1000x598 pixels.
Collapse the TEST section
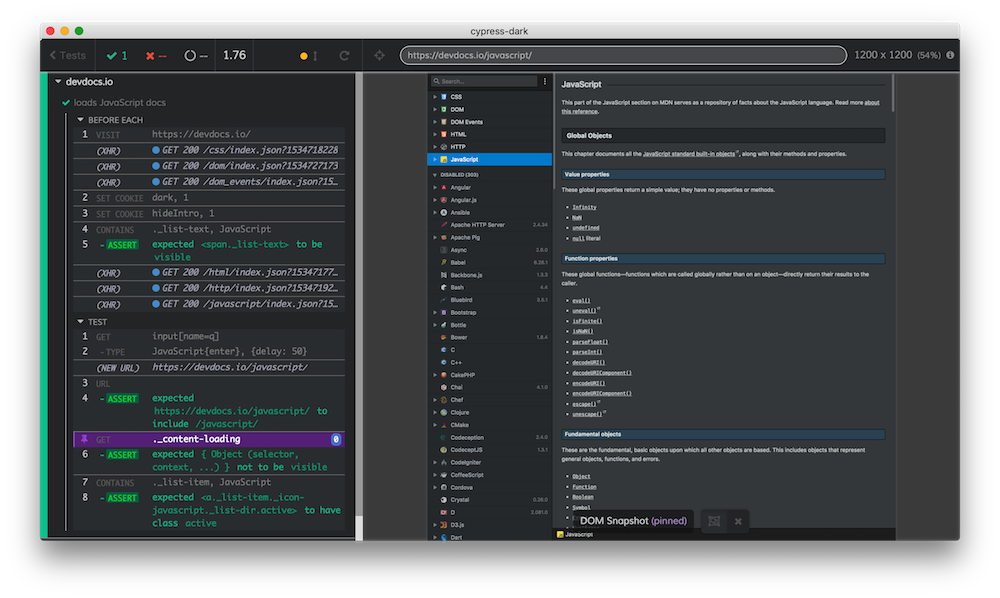[x=80, y=322]
